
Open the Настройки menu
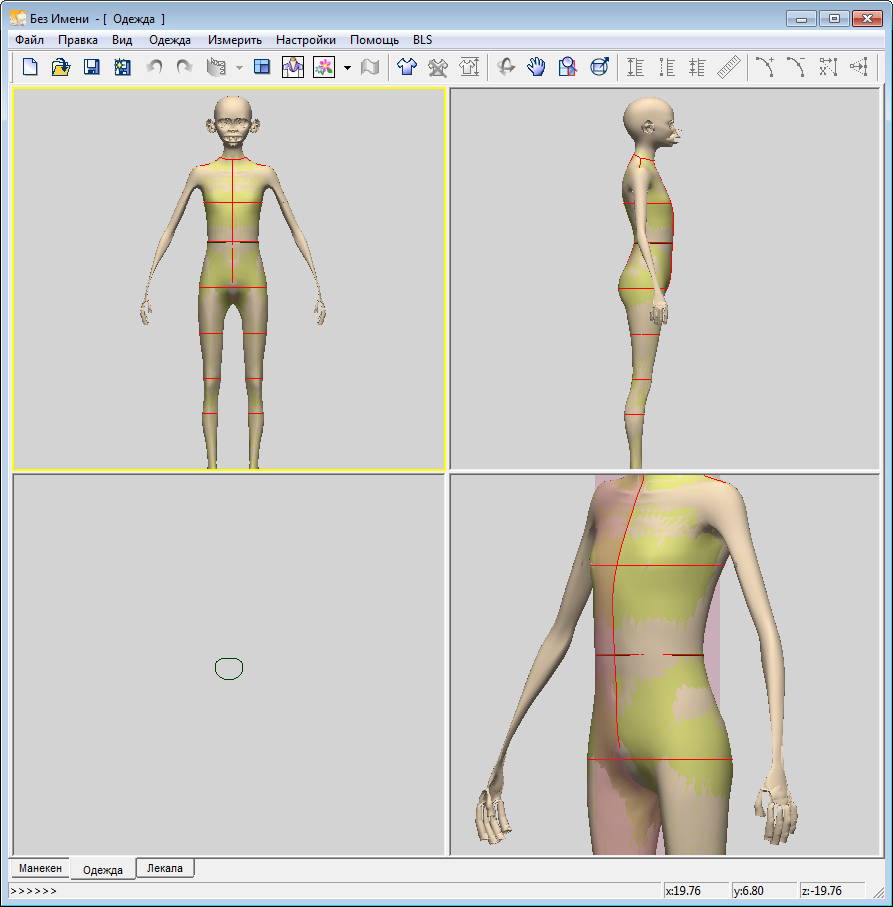tap(305, 40)
